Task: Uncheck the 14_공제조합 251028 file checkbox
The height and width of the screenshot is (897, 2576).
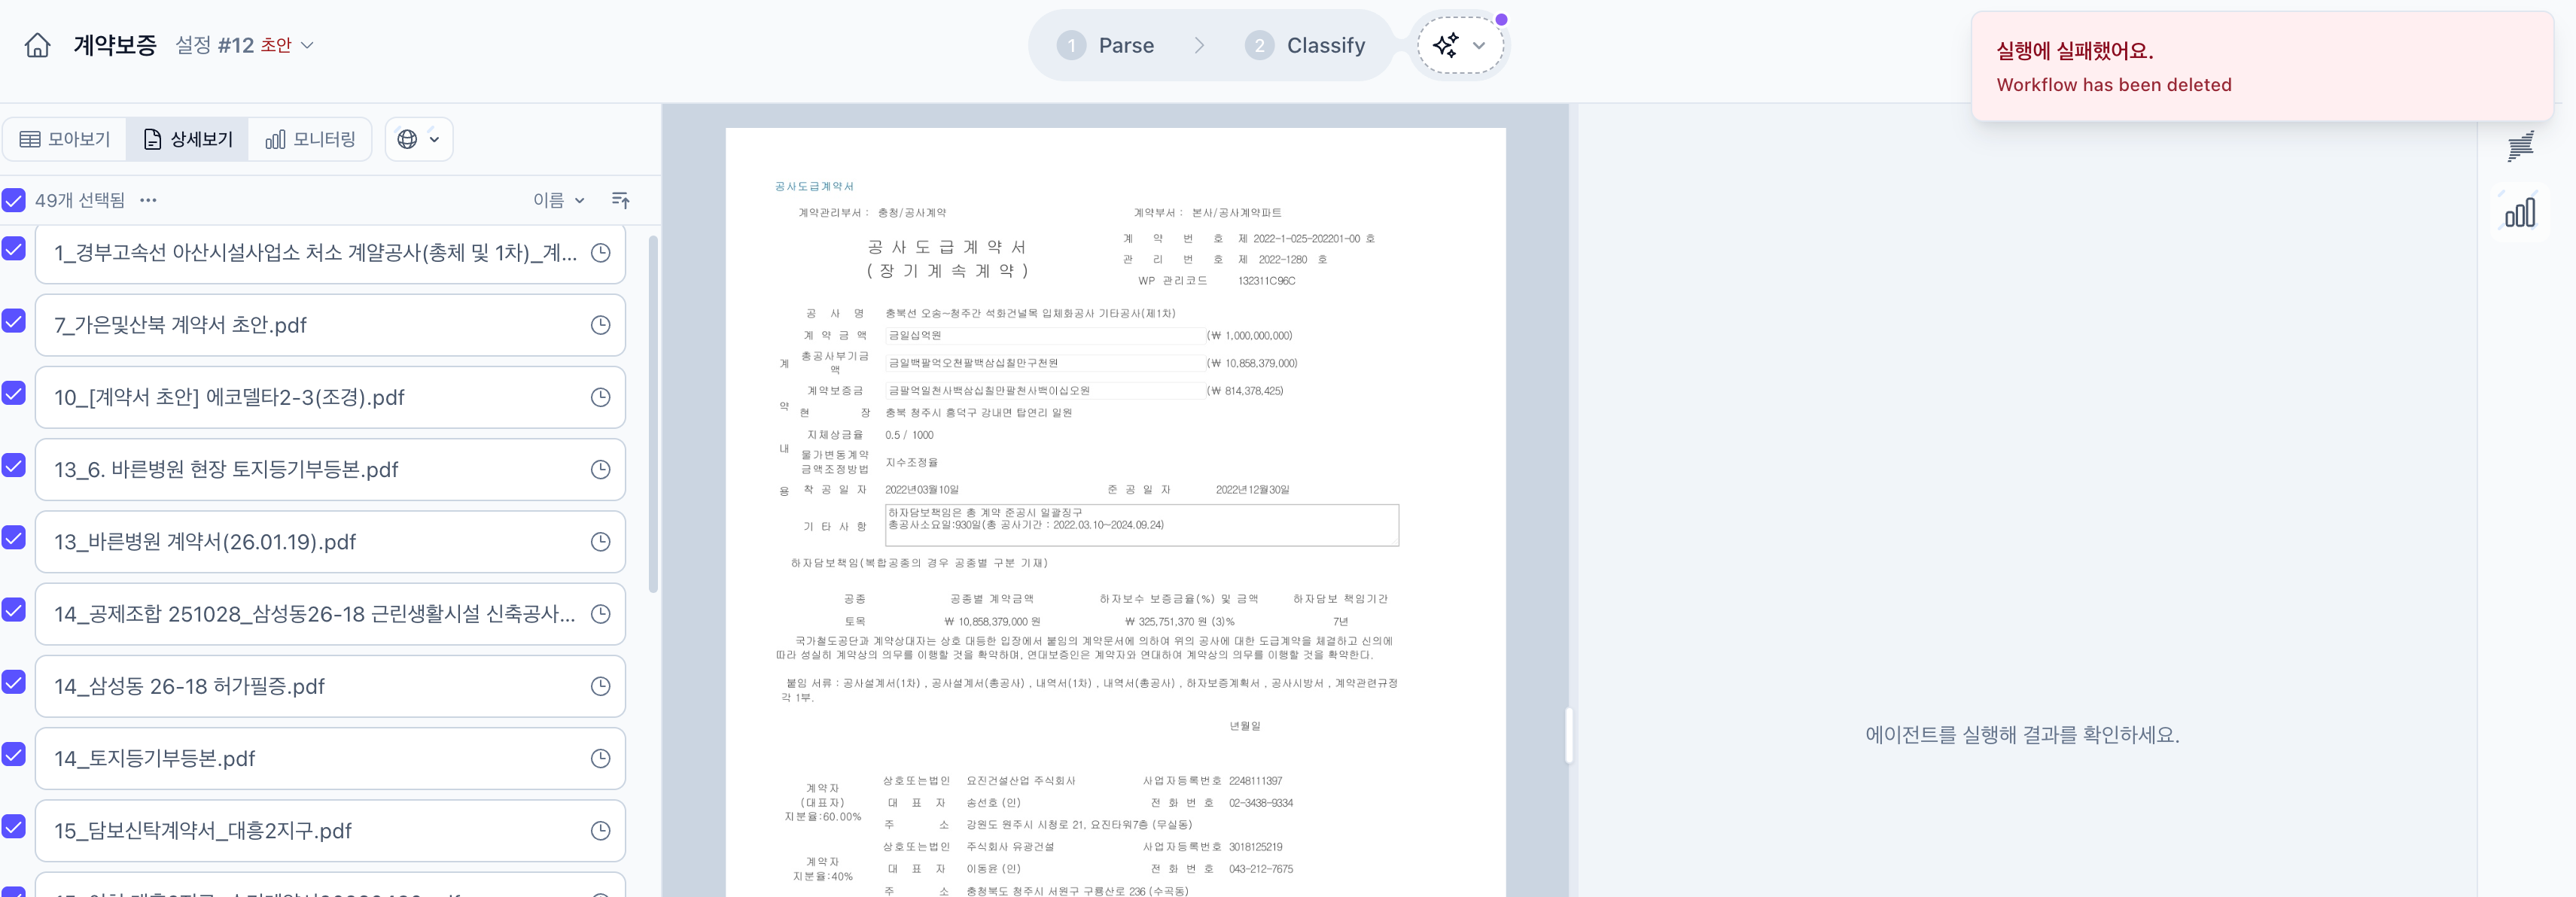Action: (x=13, y=609)
